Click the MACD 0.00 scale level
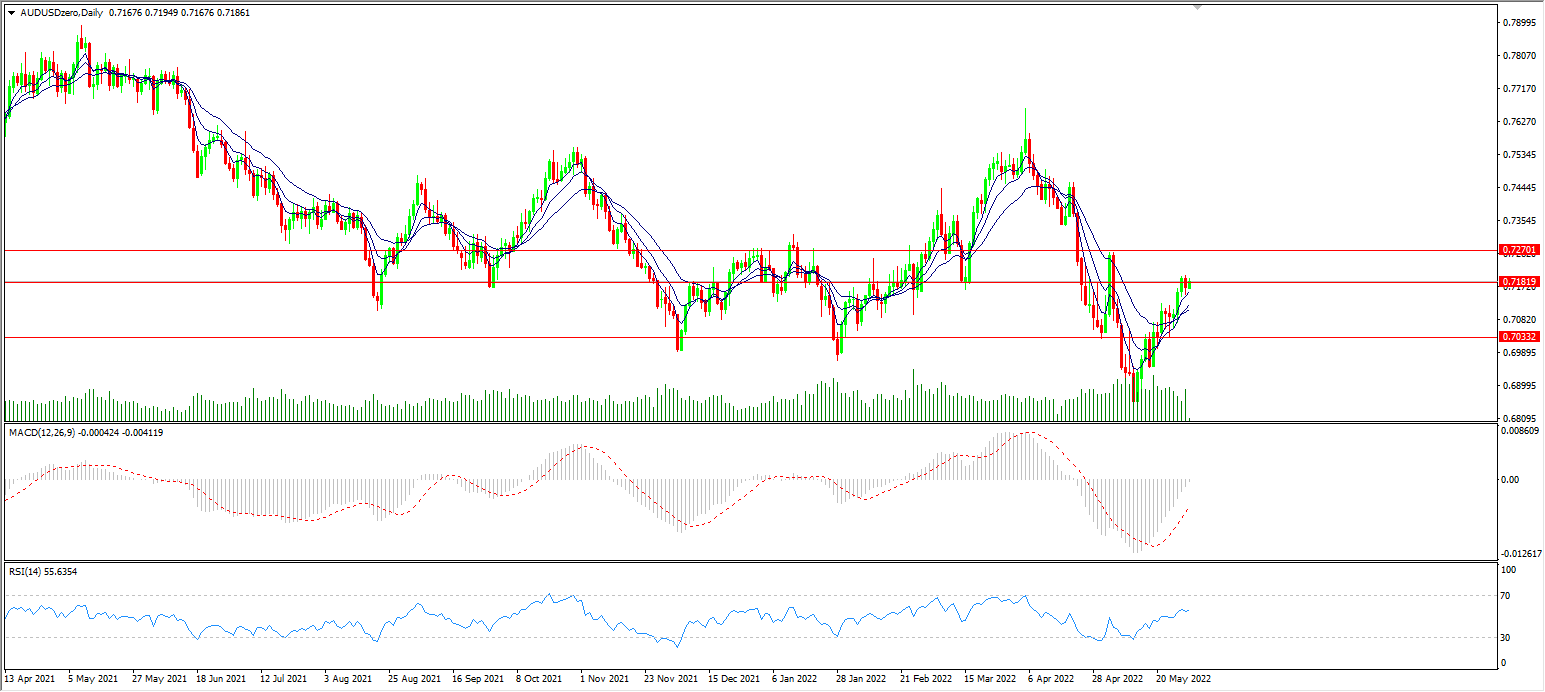The width and height of the screenshot is (1545, 692). point(1511,480)
